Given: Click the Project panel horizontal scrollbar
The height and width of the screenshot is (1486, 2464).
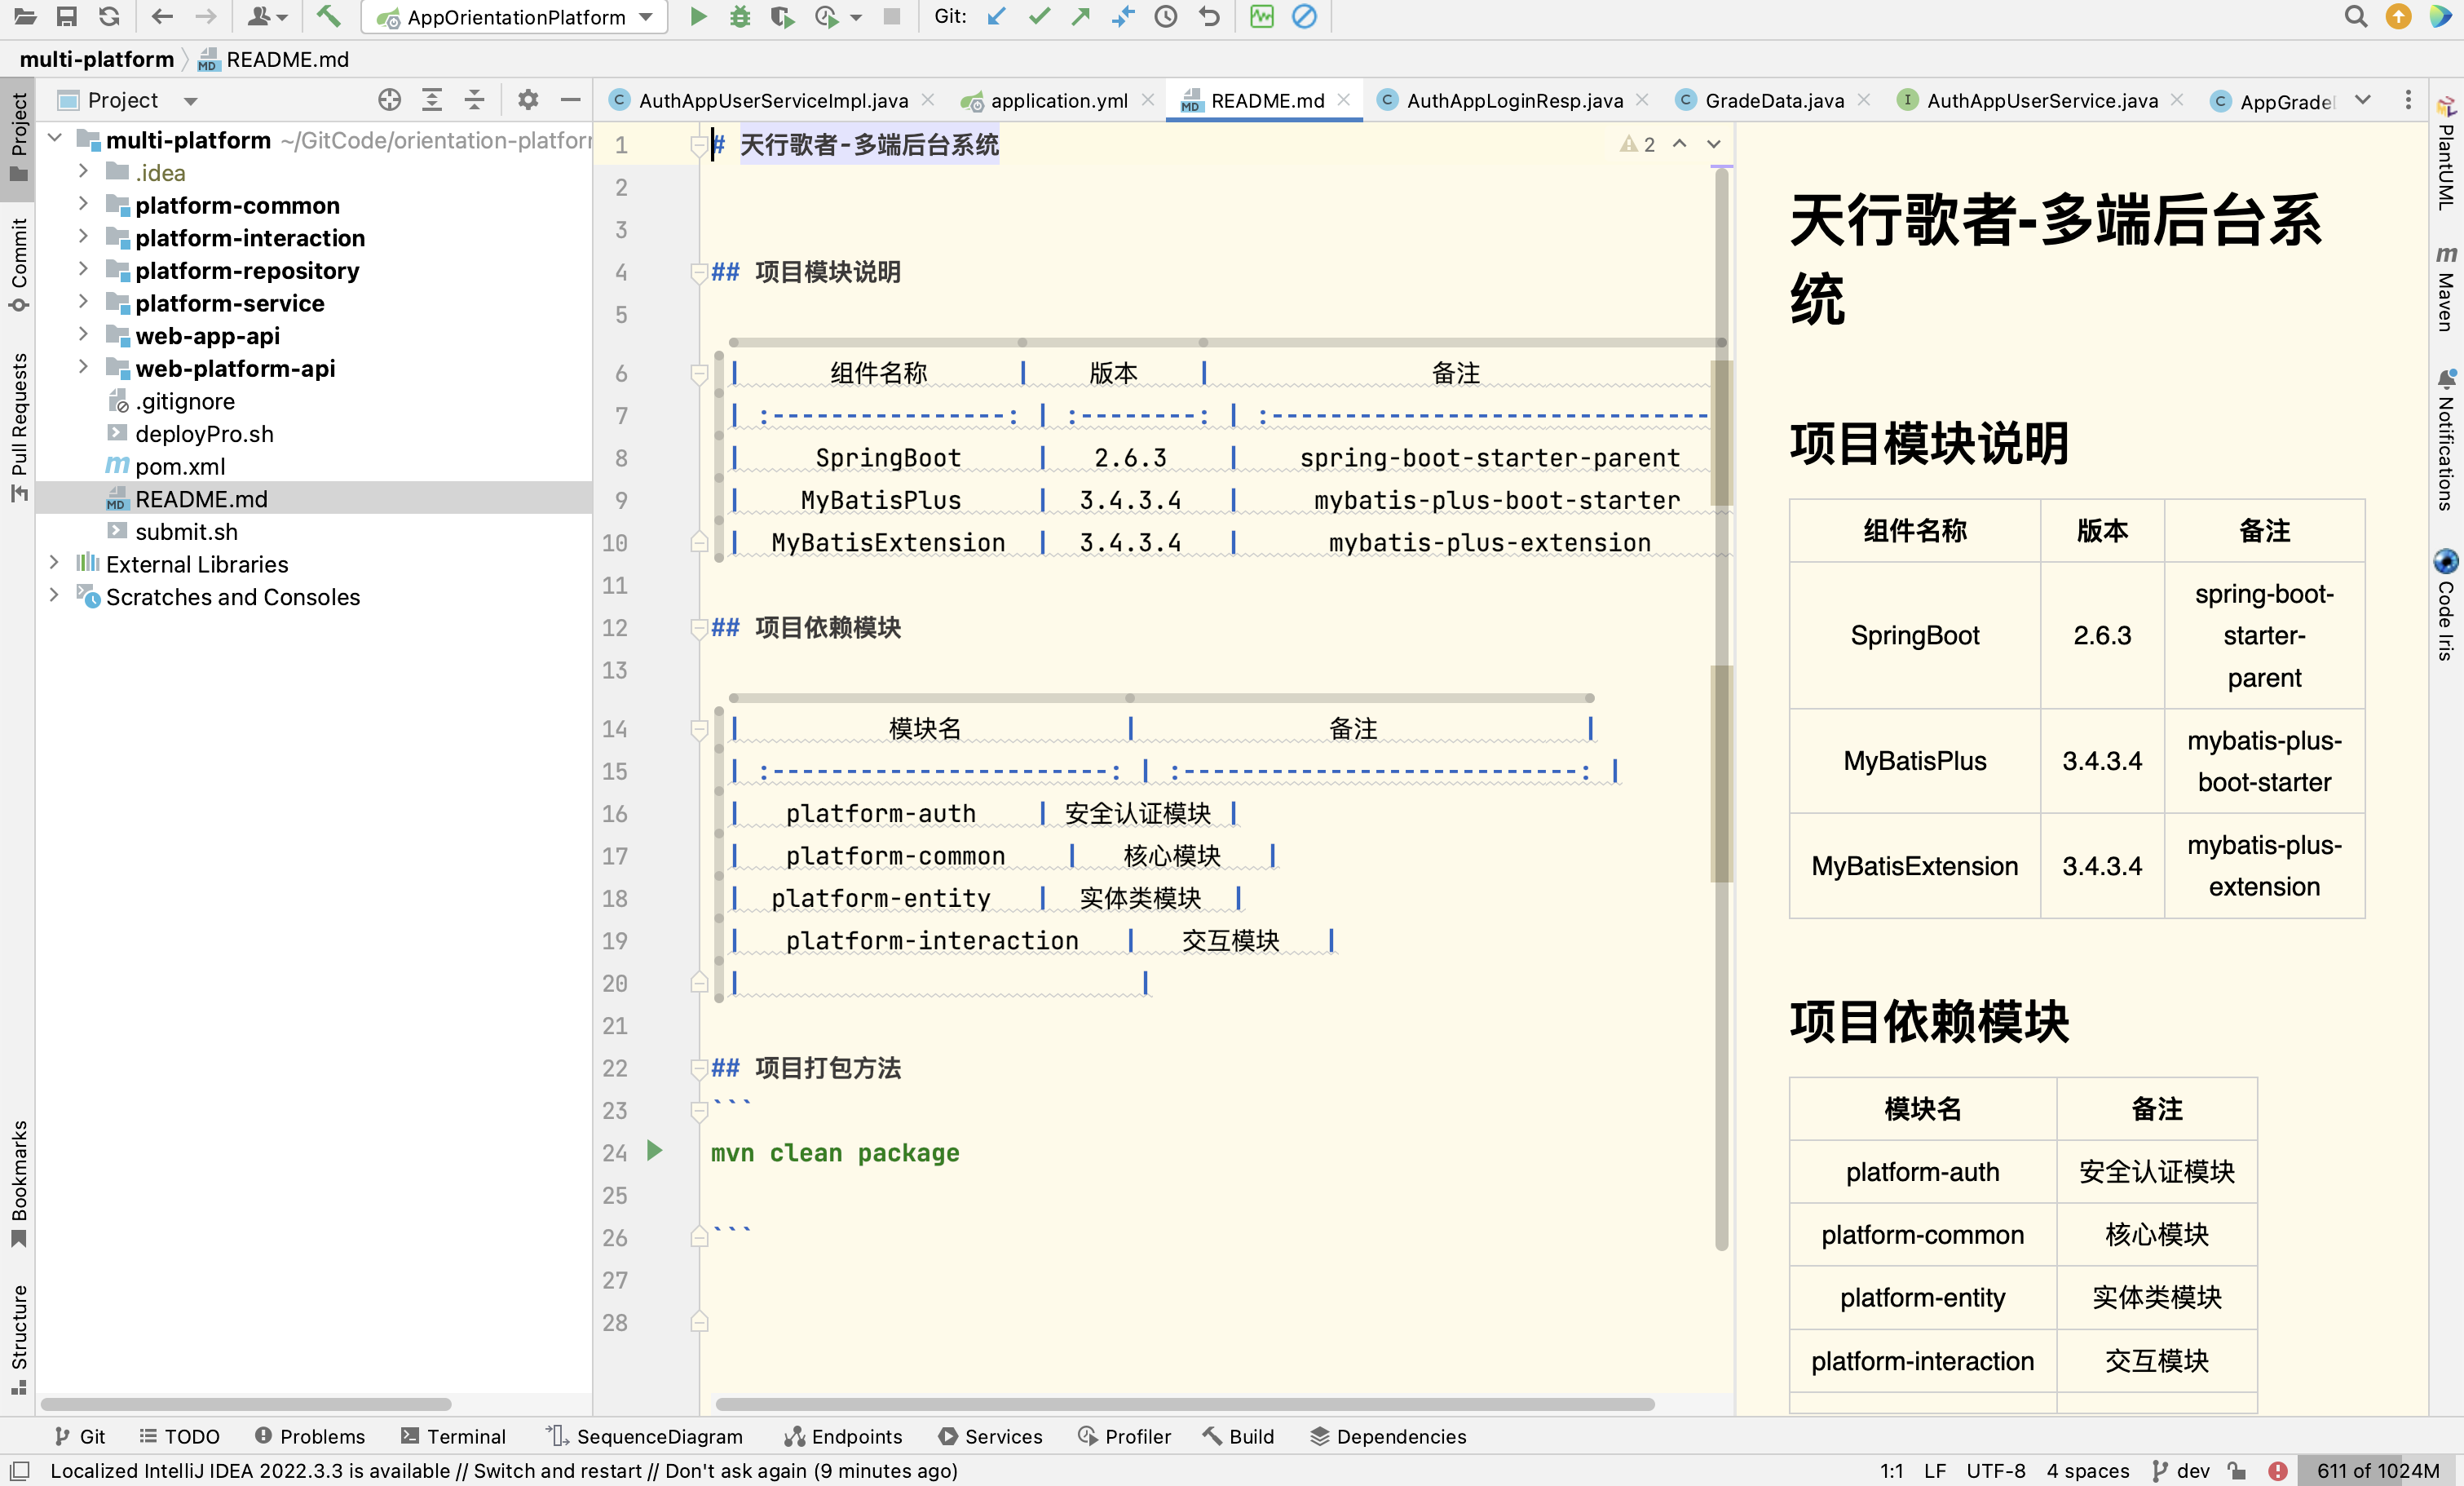Looking at the screenshot, I should coord(246,1404).
